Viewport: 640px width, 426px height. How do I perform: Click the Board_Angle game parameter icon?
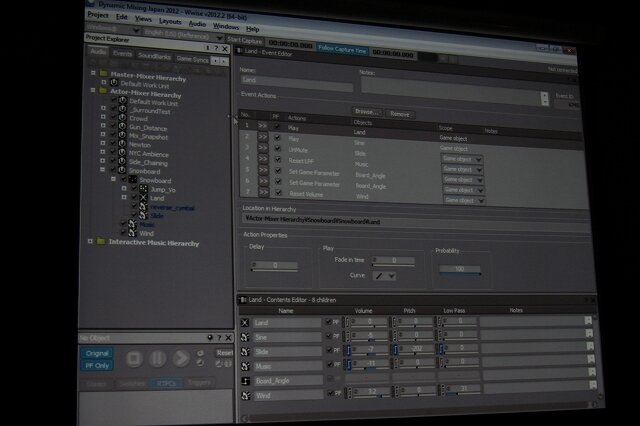[246, 381]
